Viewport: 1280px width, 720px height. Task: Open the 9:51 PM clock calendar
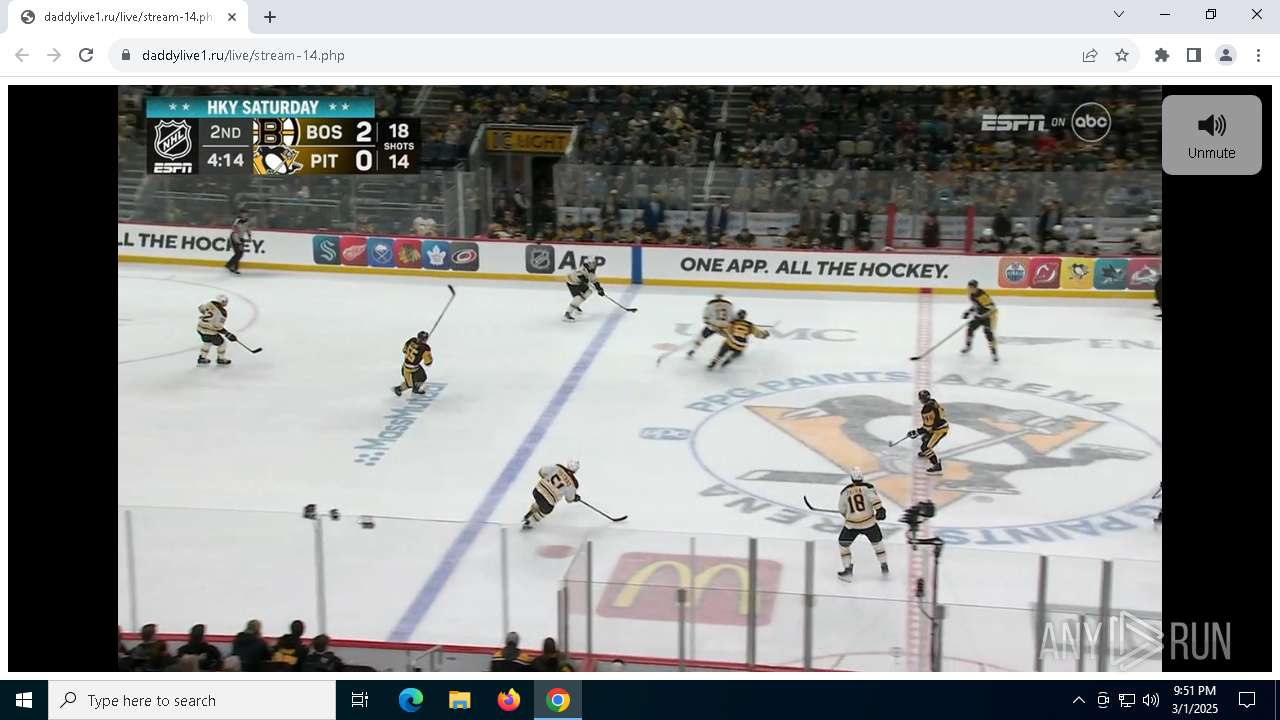(x=1194, y=700)
